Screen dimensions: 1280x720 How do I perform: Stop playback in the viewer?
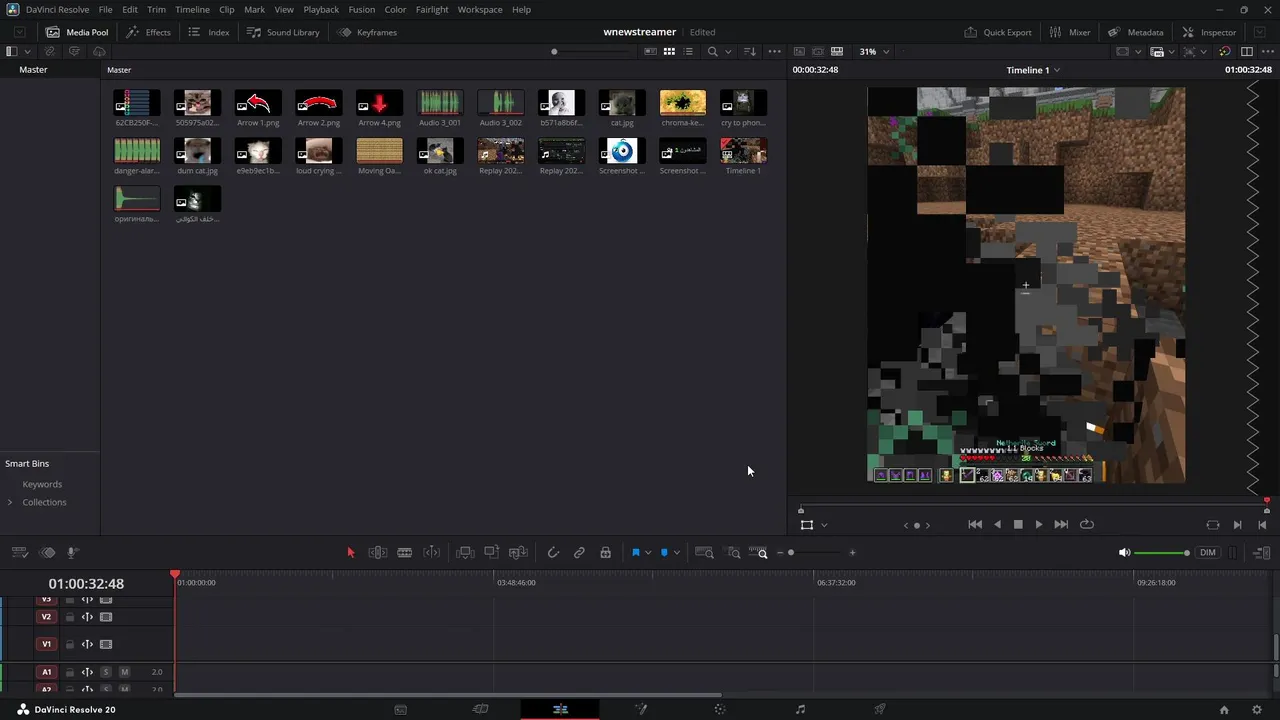(x=1018, y=524)
